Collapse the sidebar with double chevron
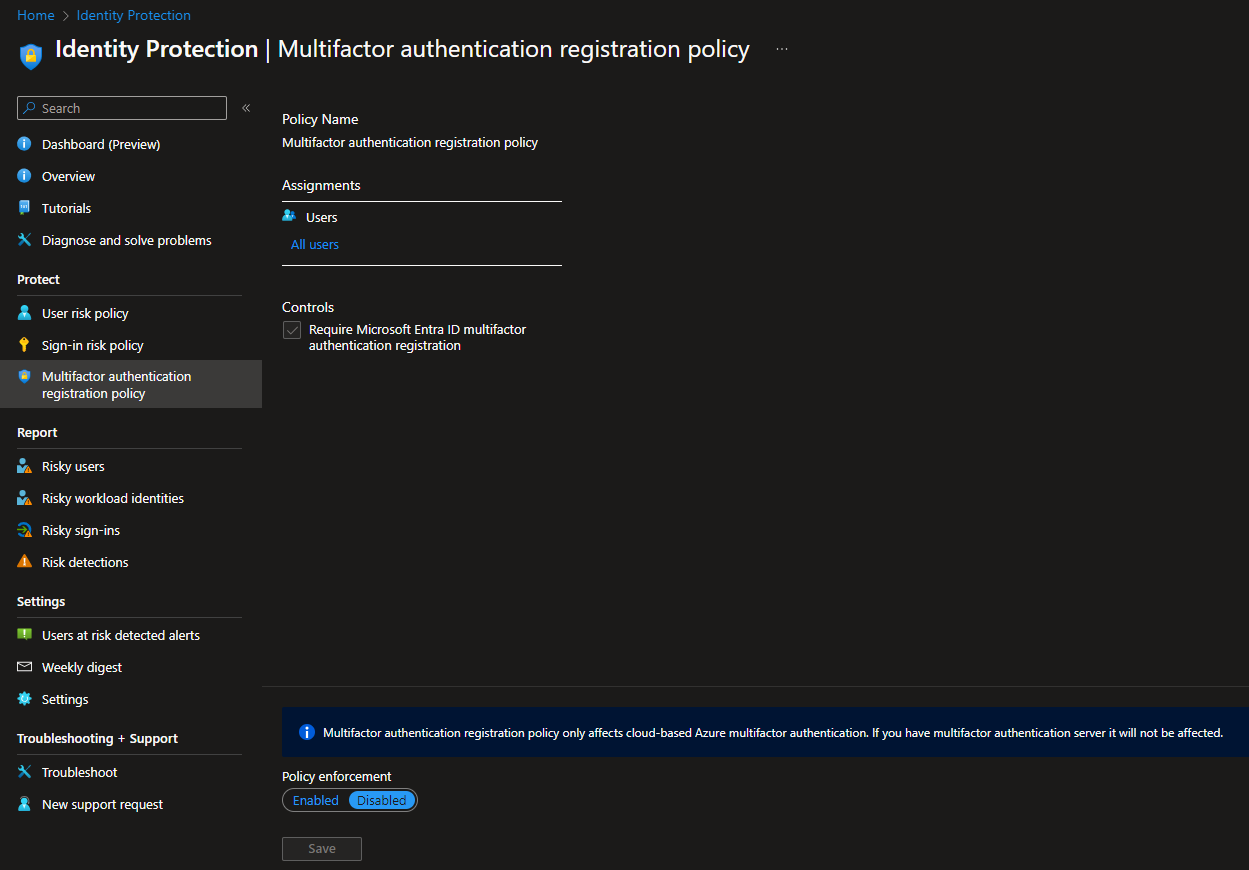Screen dimensions: 1249x870 click(x=246, y=108)
